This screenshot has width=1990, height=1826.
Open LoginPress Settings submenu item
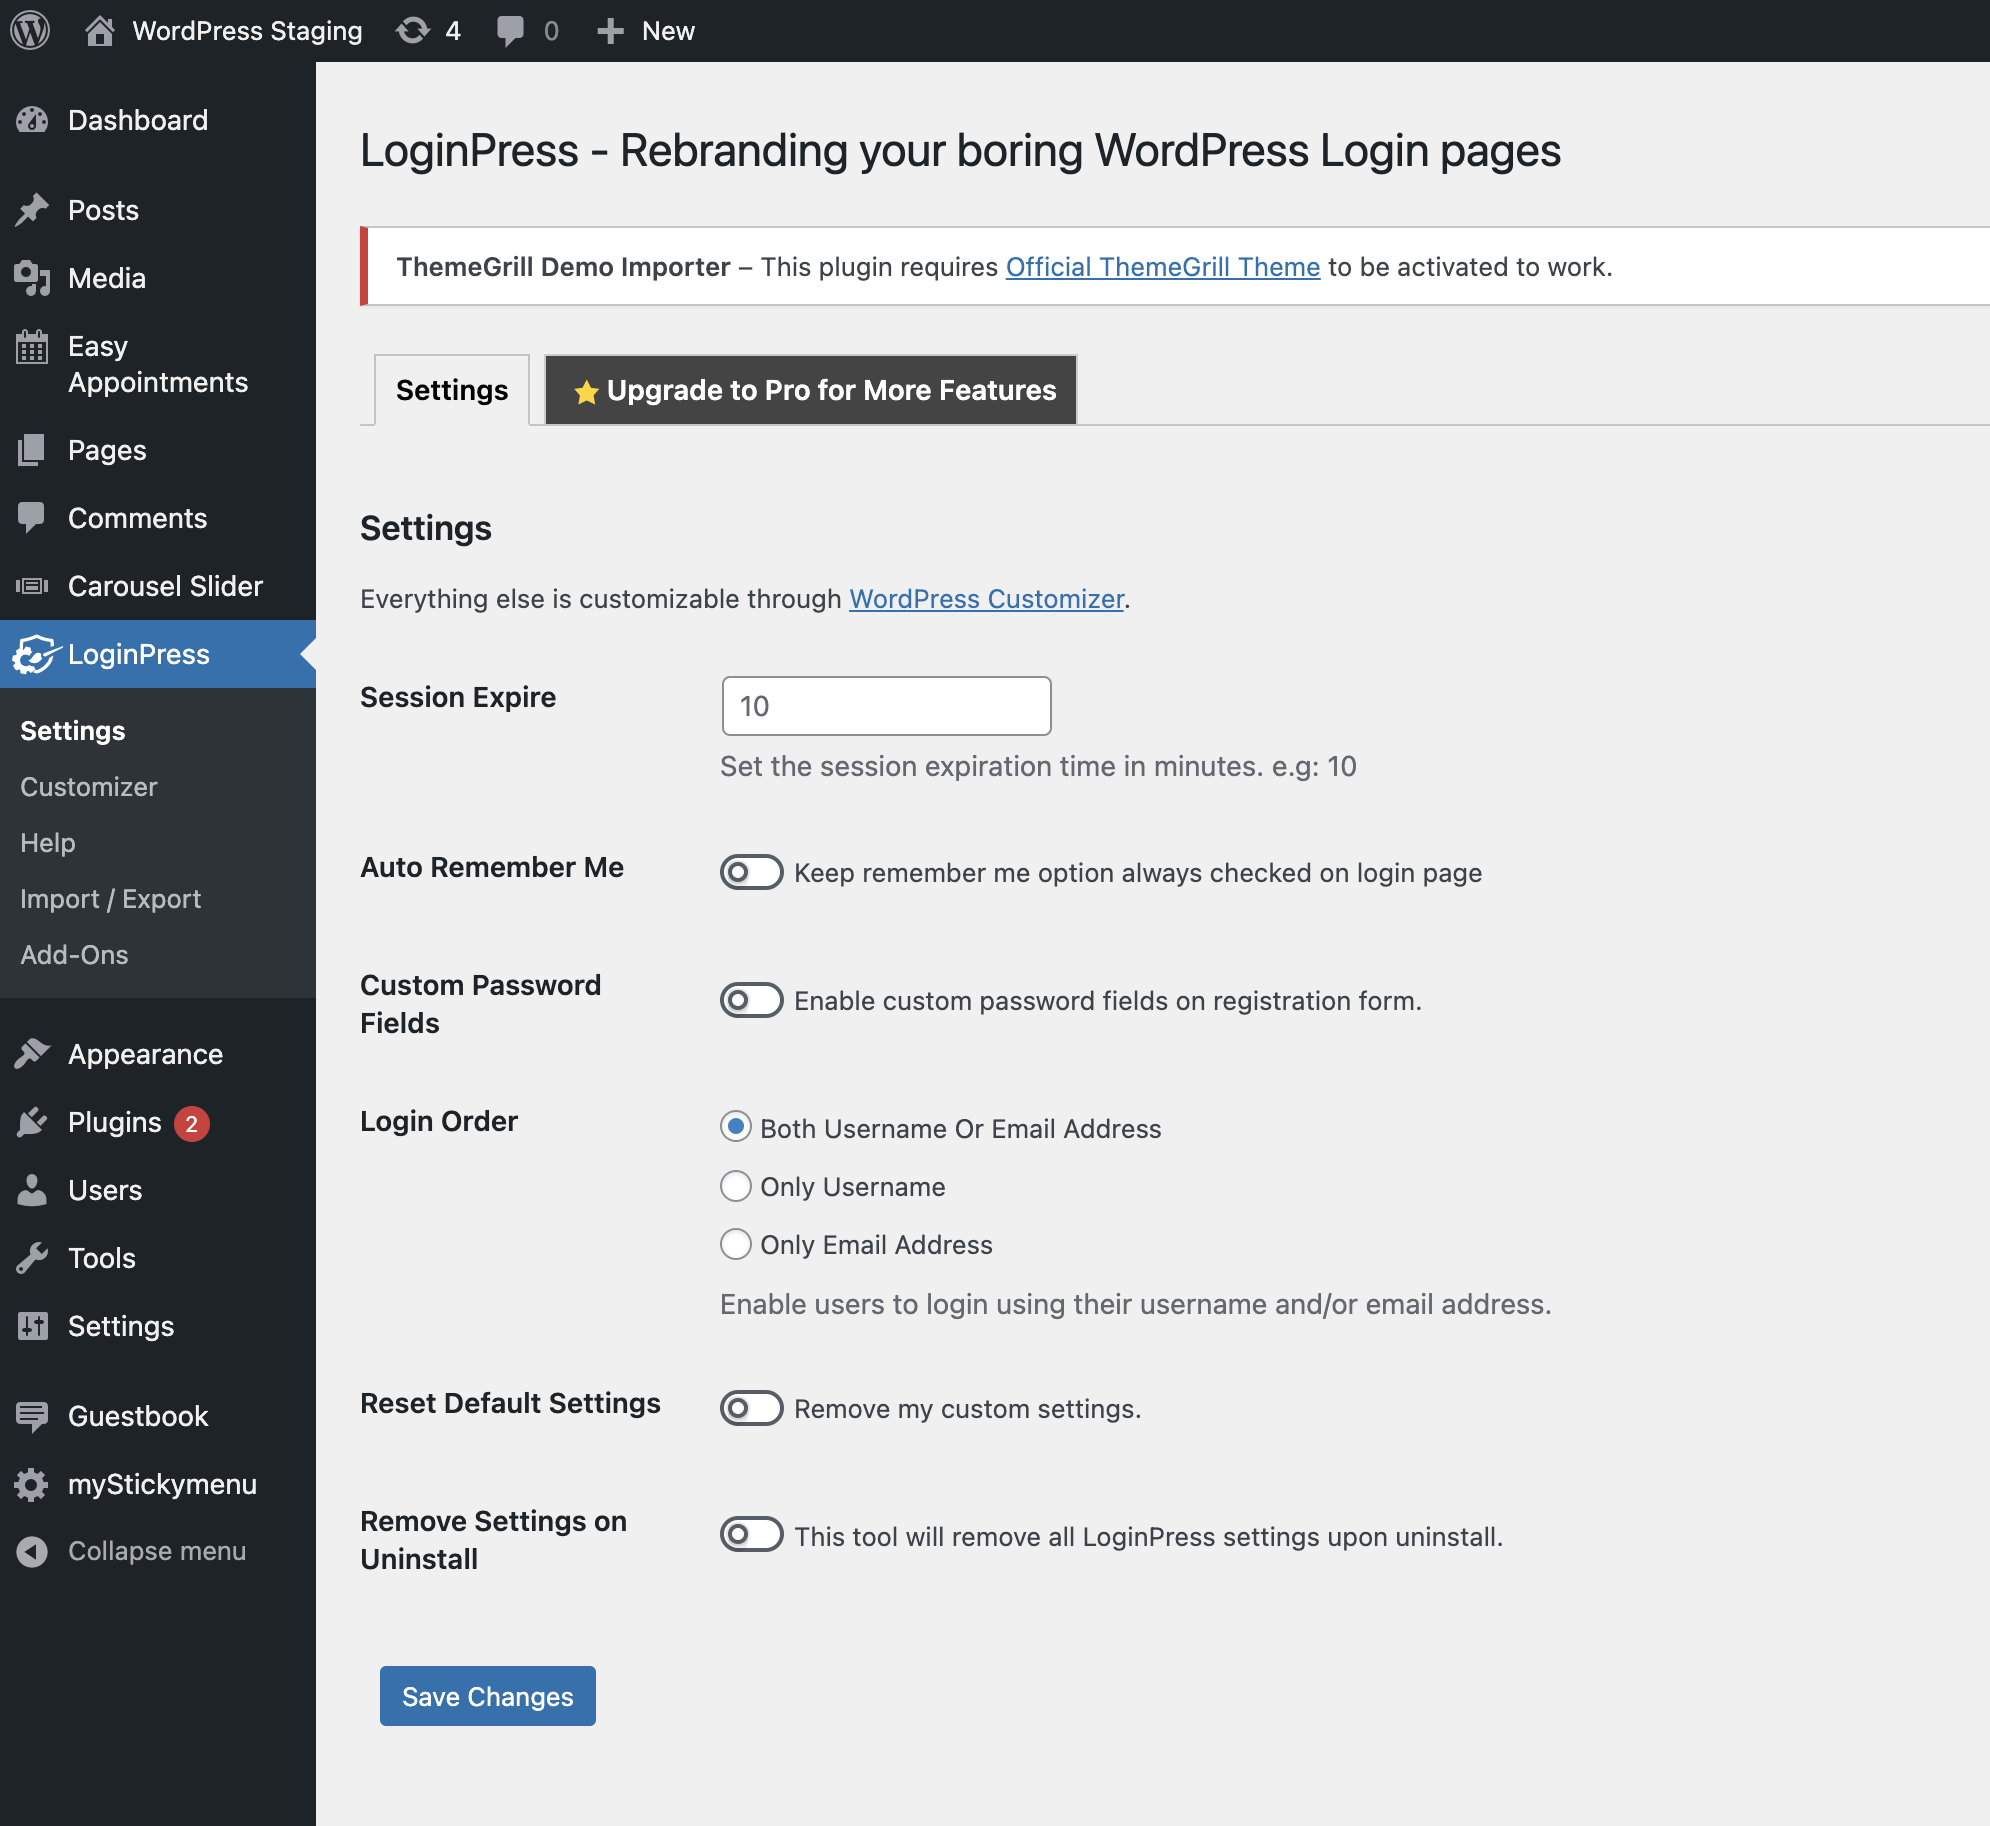point(73,731)
